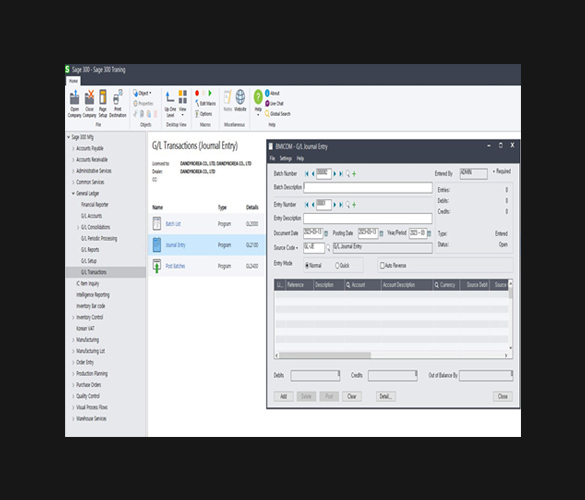Viewport: 585px width, 500px height.
Task: Click the Open Company icon
Action: tap(75, 98)
